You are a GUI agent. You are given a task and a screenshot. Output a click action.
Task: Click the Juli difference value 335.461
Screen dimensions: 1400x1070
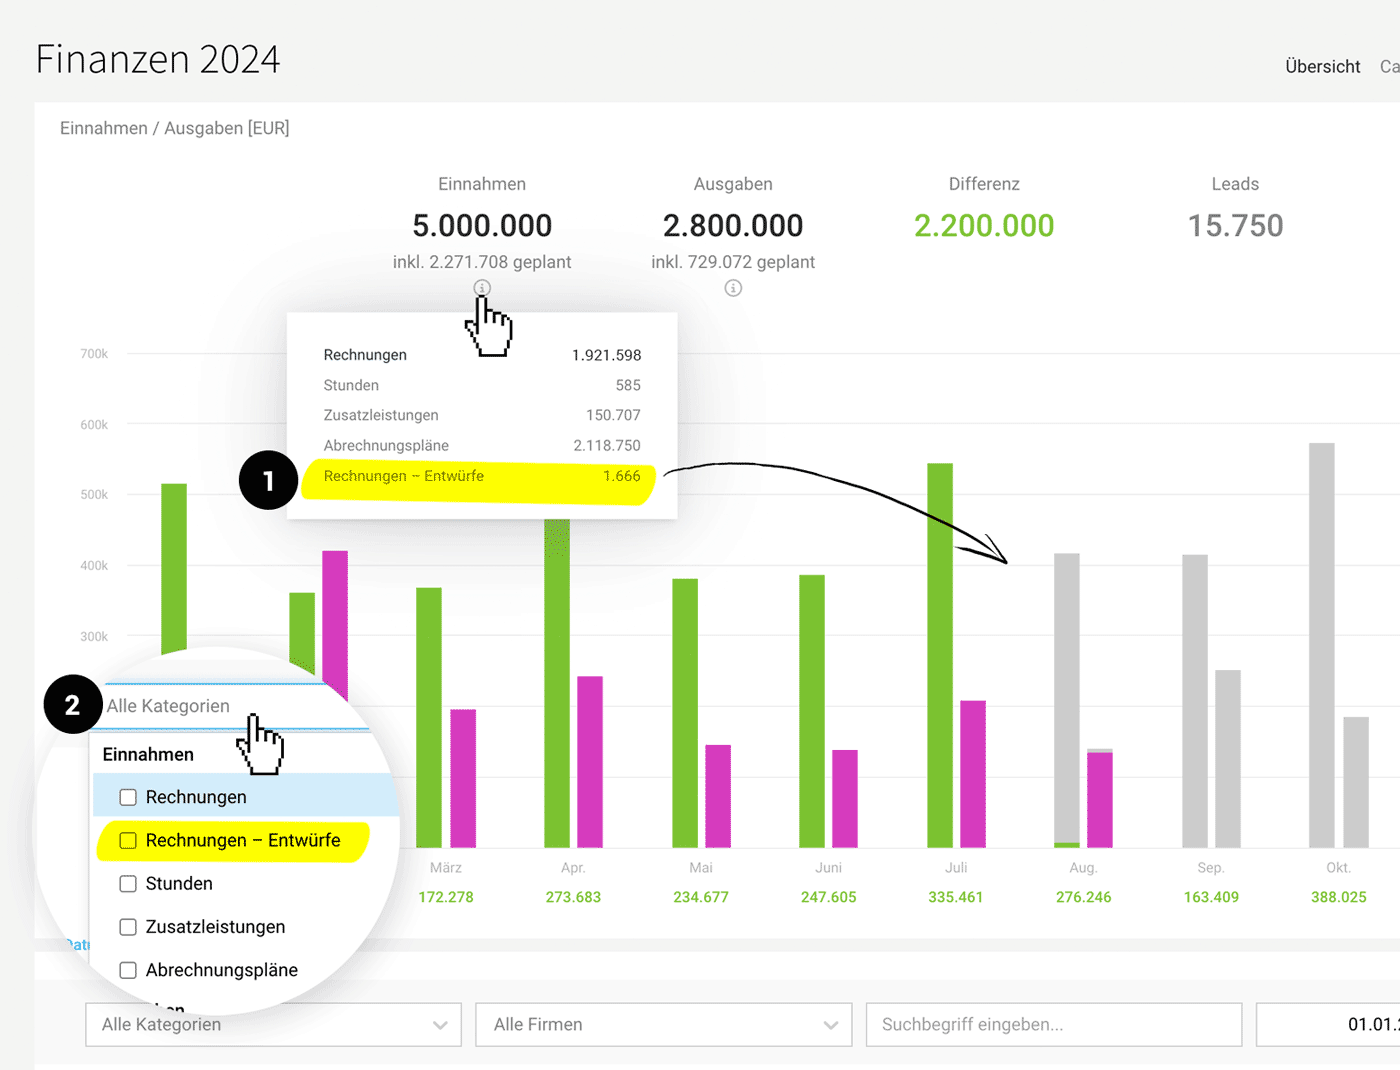click(955, 897)
